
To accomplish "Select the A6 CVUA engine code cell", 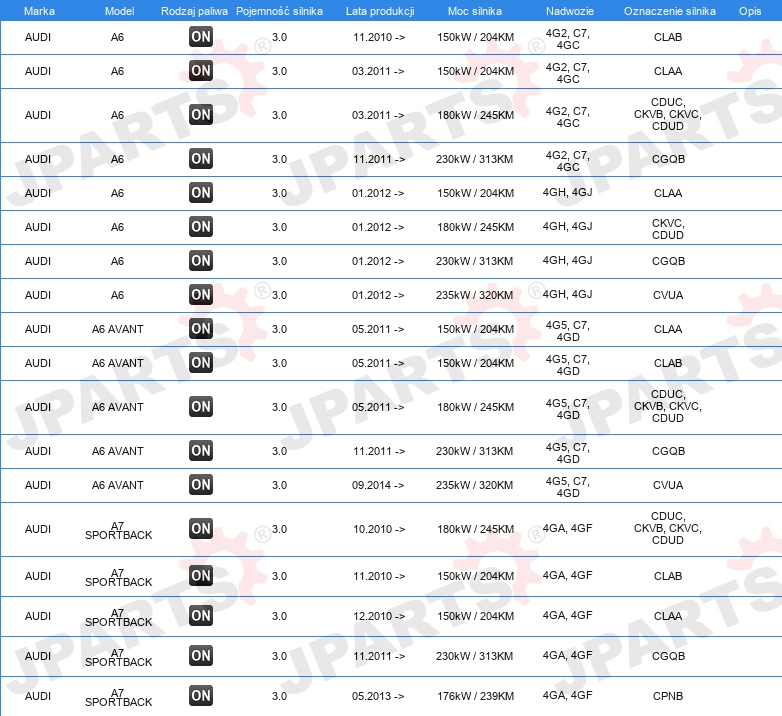I will point(668,295).
